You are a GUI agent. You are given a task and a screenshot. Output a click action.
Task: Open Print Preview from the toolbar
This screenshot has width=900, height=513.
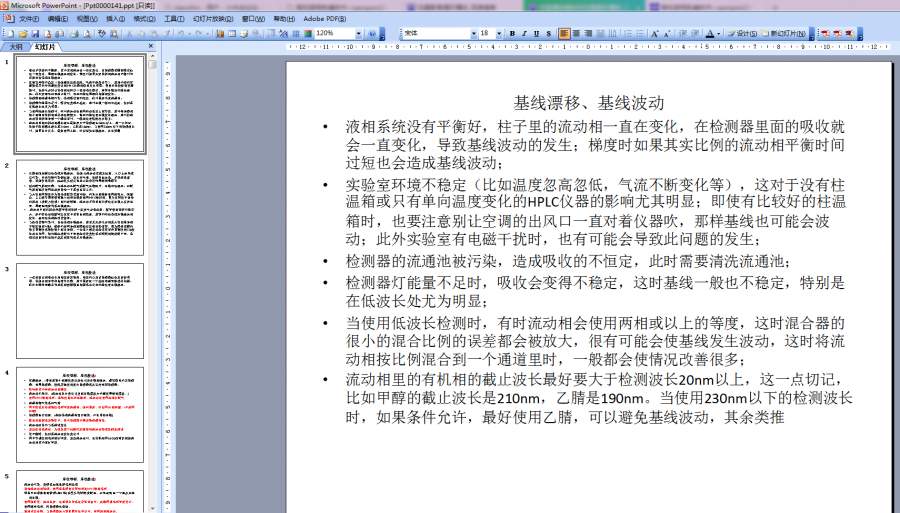tap(87, 34)
